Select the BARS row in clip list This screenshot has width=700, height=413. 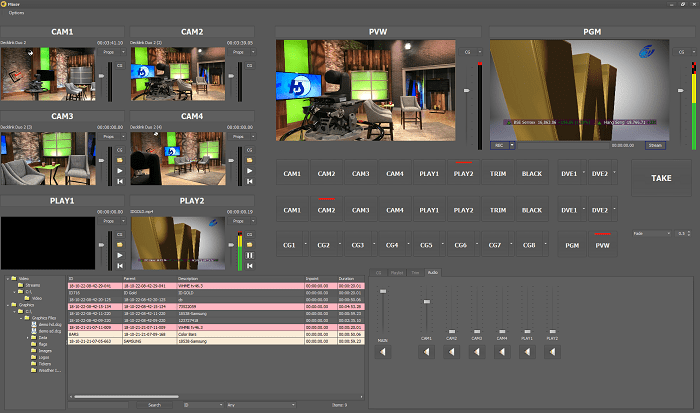[x=216, y=334]
